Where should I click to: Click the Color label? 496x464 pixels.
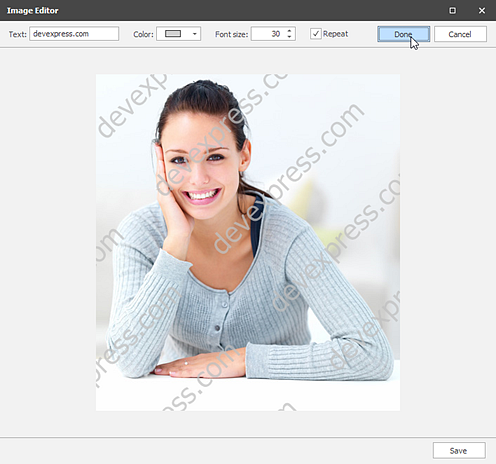click(x=143, y=34)
